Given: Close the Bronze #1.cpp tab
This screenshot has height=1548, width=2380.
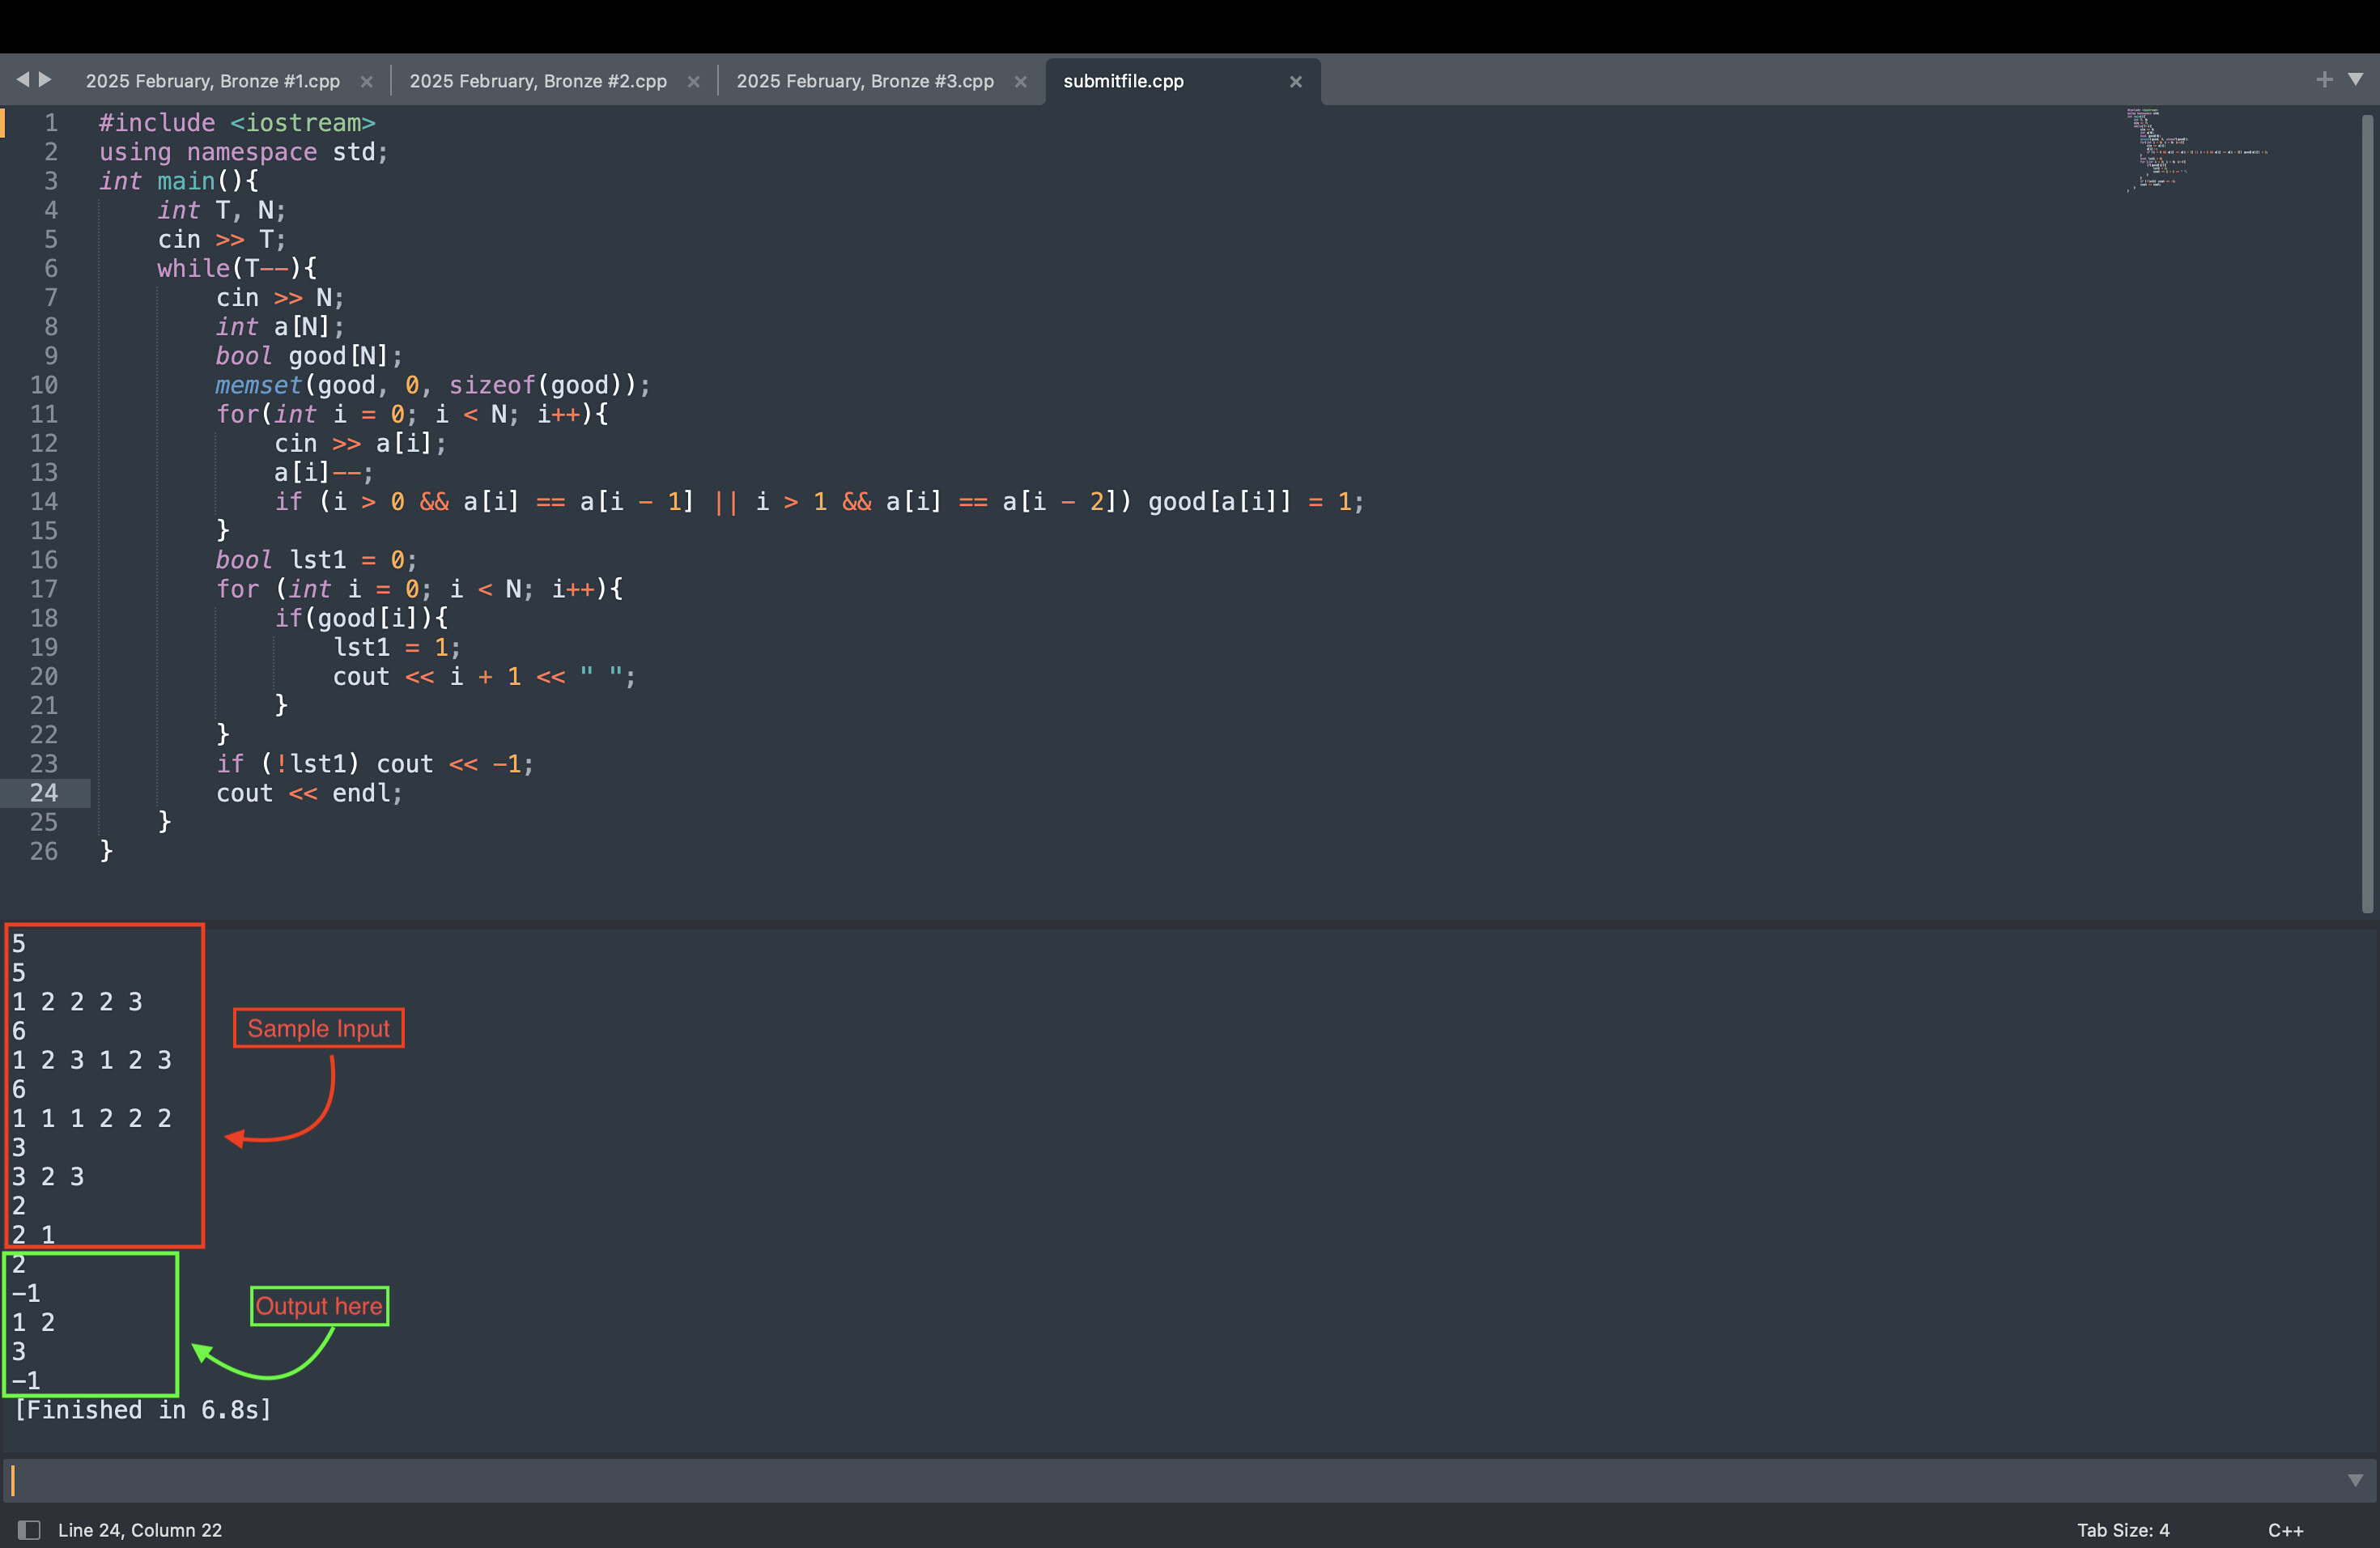Looking at the screenshot, I should tap(366, 82).
